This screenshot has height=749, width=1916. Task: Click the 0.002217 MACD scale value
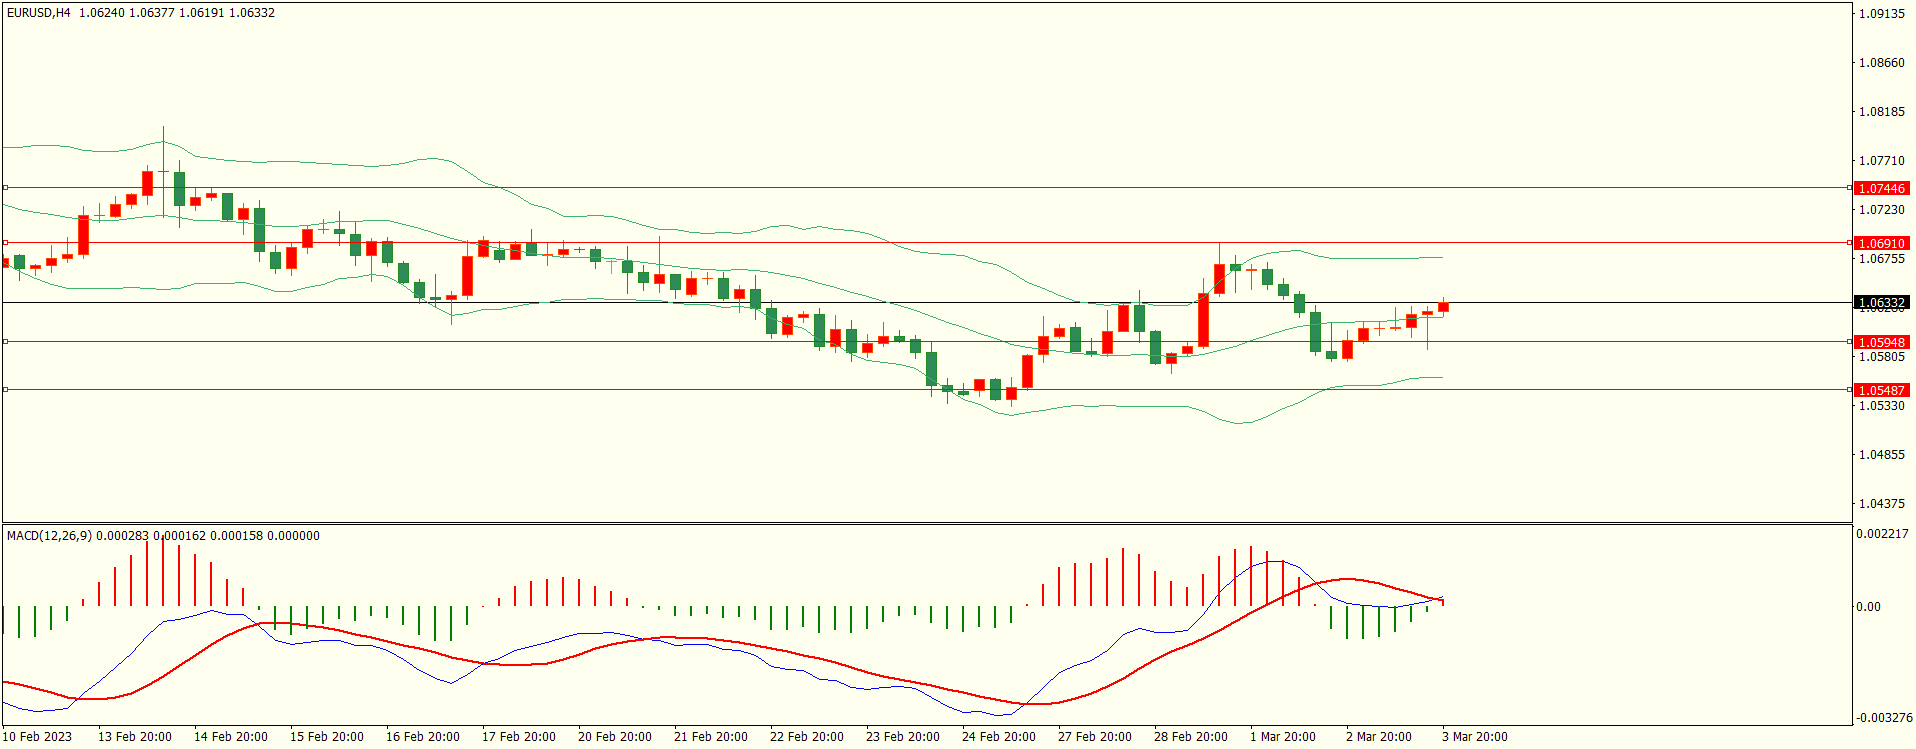1882,534
